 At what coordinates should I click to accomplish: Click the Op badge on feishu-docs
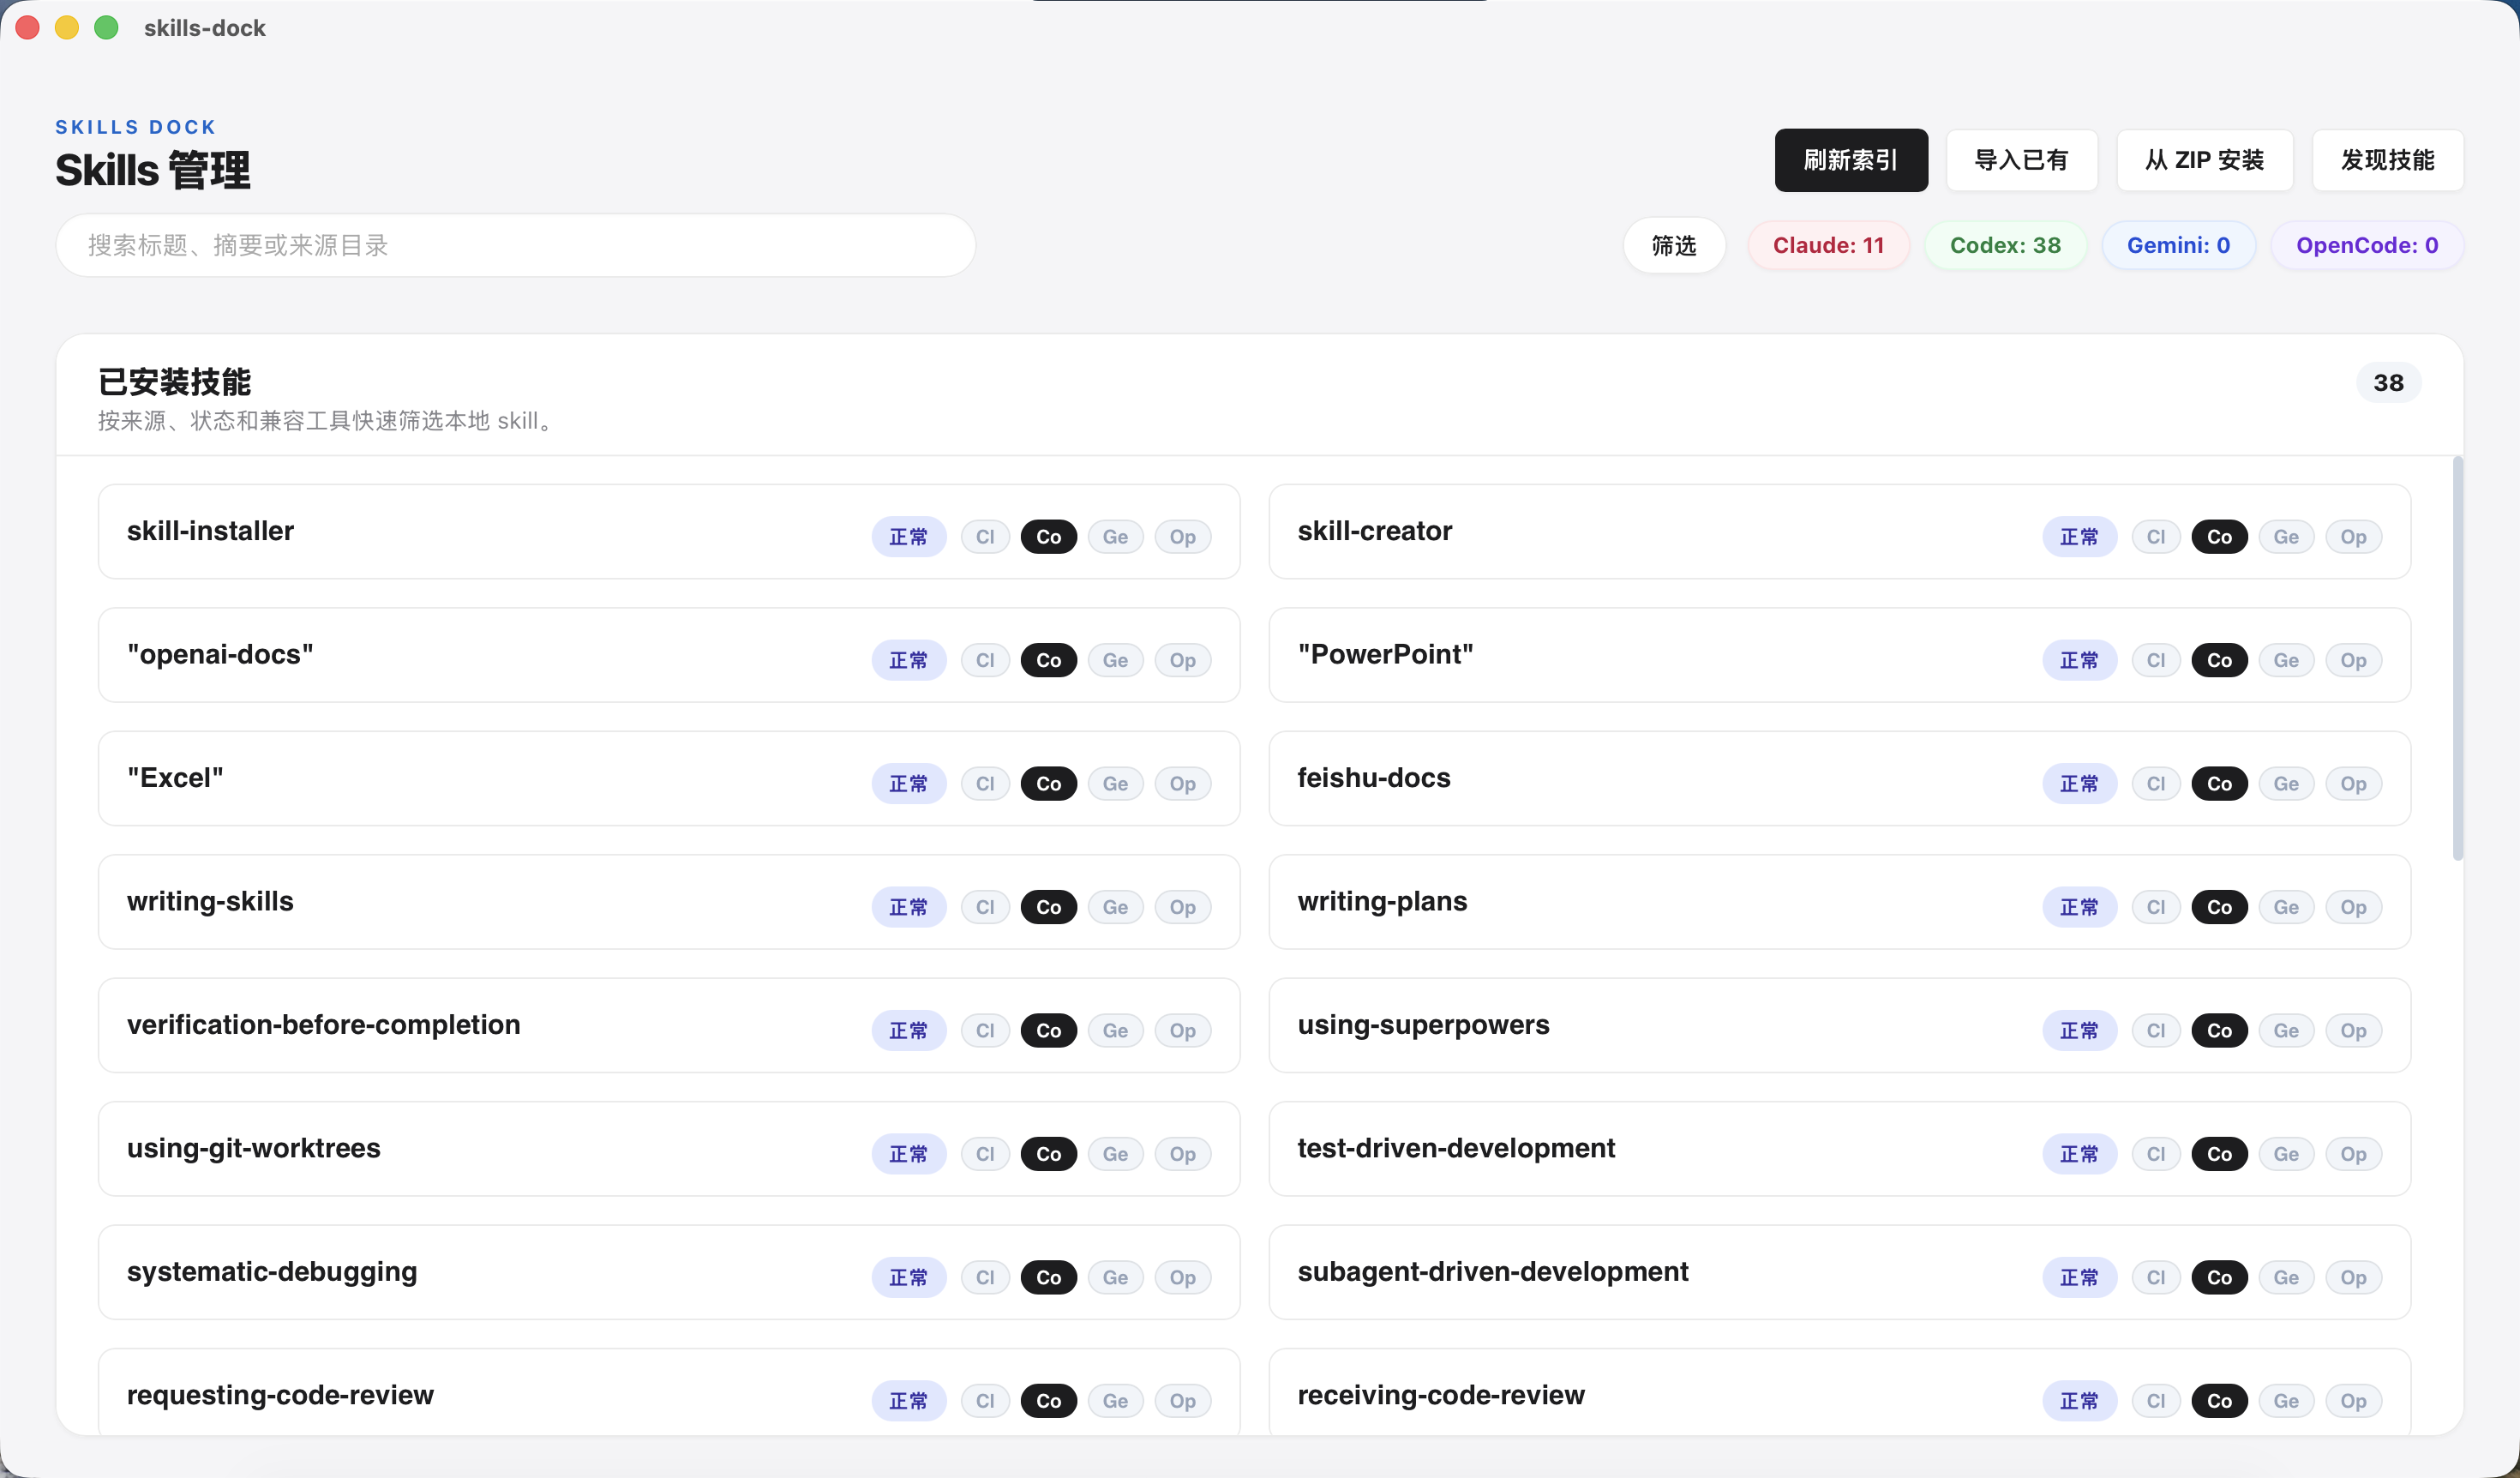[2354, 783]
